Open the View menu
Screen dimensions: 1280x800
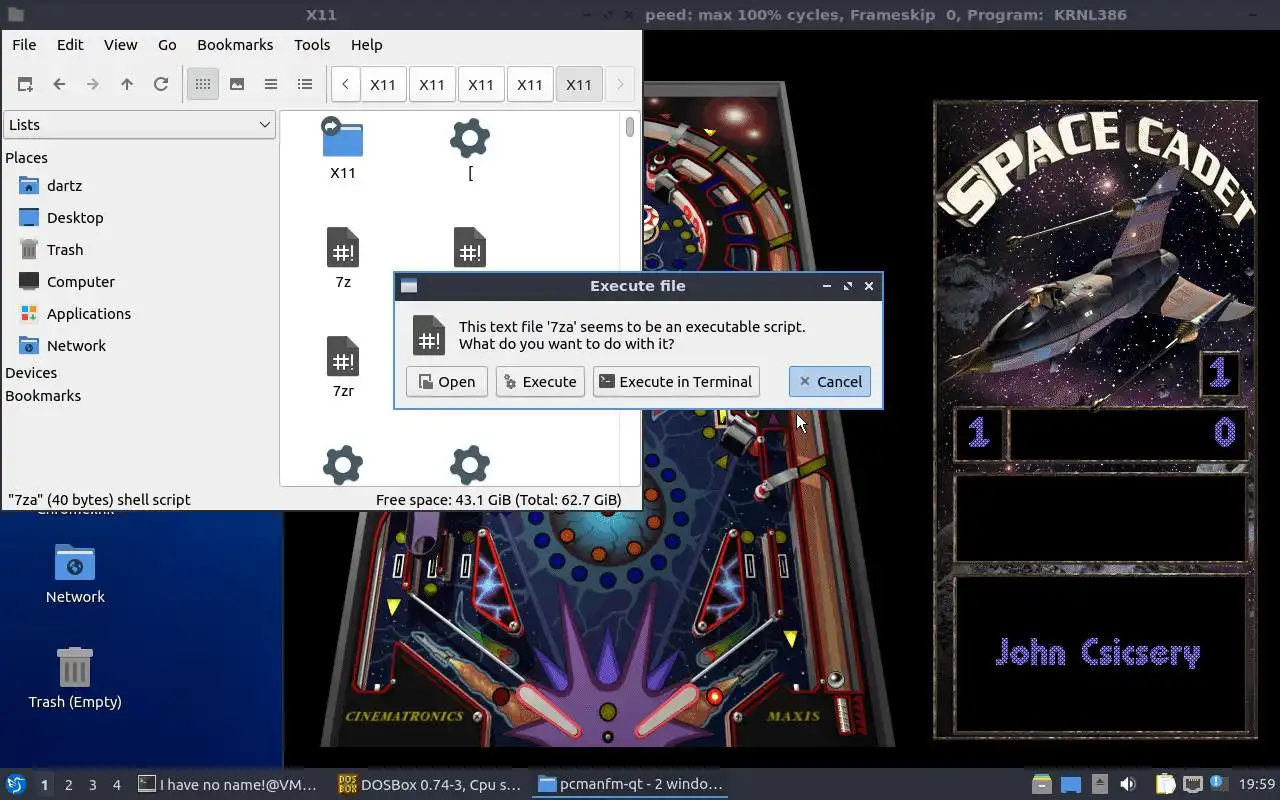(x=121, y=44)
